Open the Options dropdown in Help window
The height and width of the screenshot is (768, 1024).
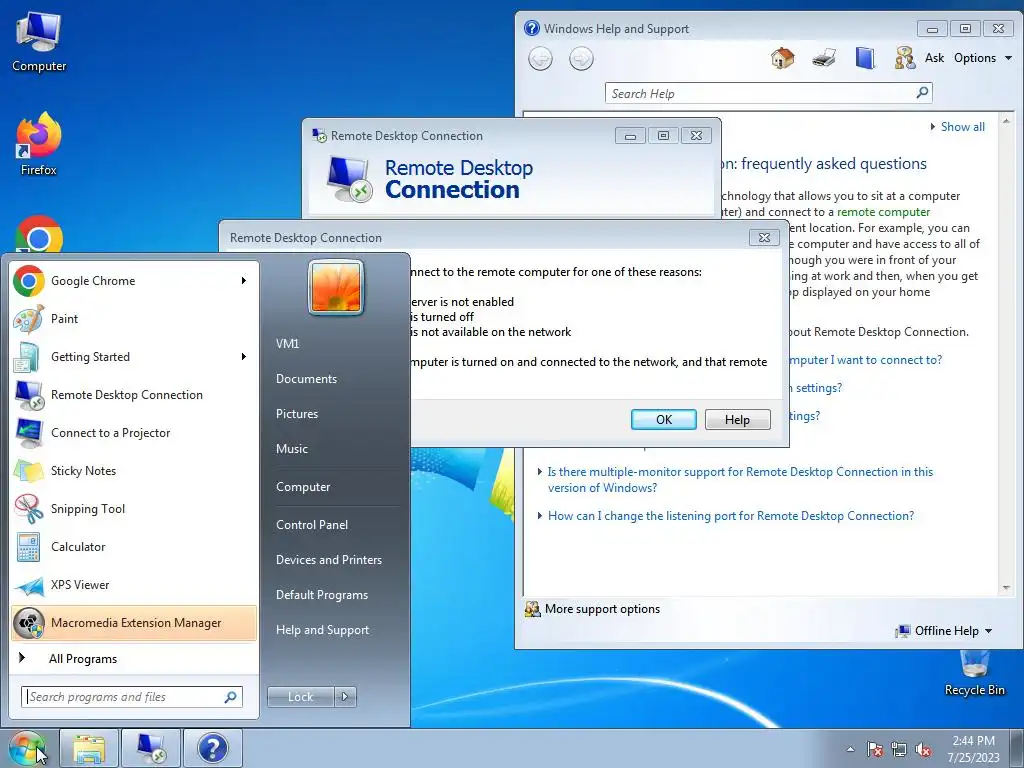coord(983,58)
